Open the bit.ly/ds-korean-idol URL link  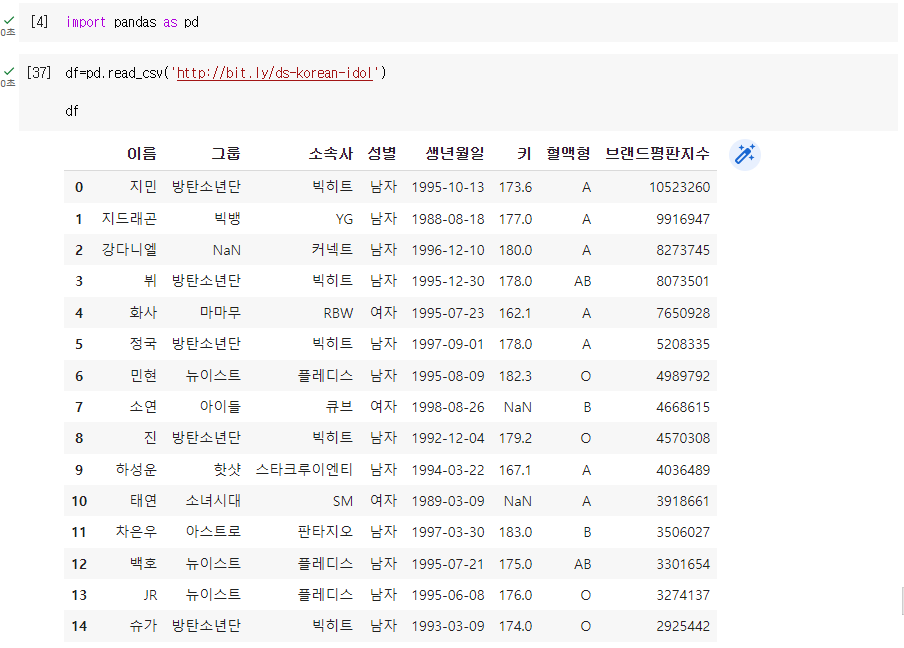[x=274, y=73]
